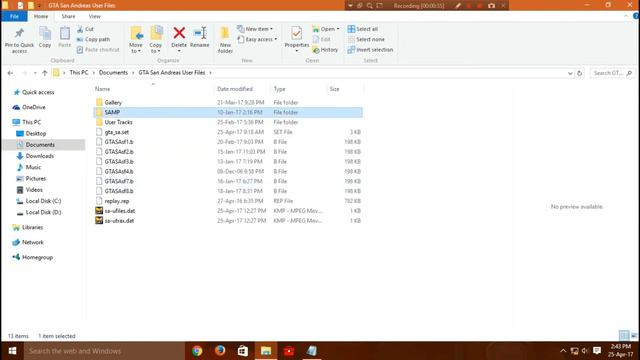Copy the selected item from the ribbon
Image resolution: width=640 pixels, height=360 pixels.
[x=45, y=38]
